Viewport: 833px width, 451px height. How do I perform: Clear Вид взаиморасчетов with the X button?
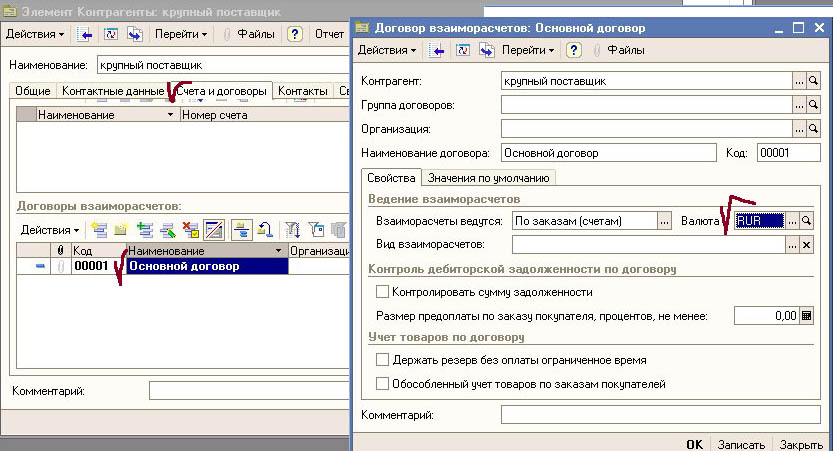807,244
